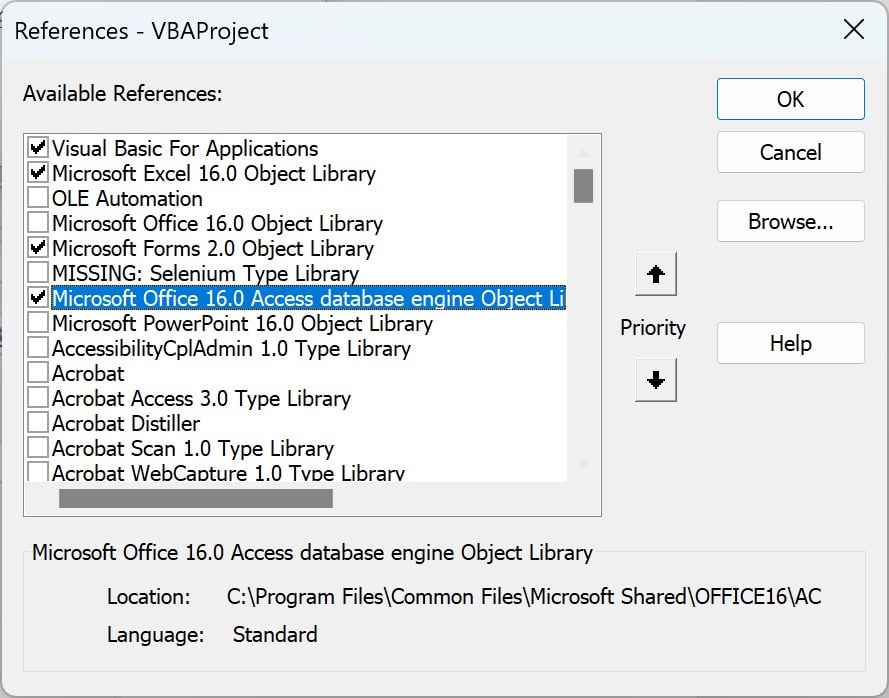The height and width of the screenshot is (698, 889).
Task: Toggle MISSING: Selenium Type Library checkbox
Action: [x=38, y=273]
